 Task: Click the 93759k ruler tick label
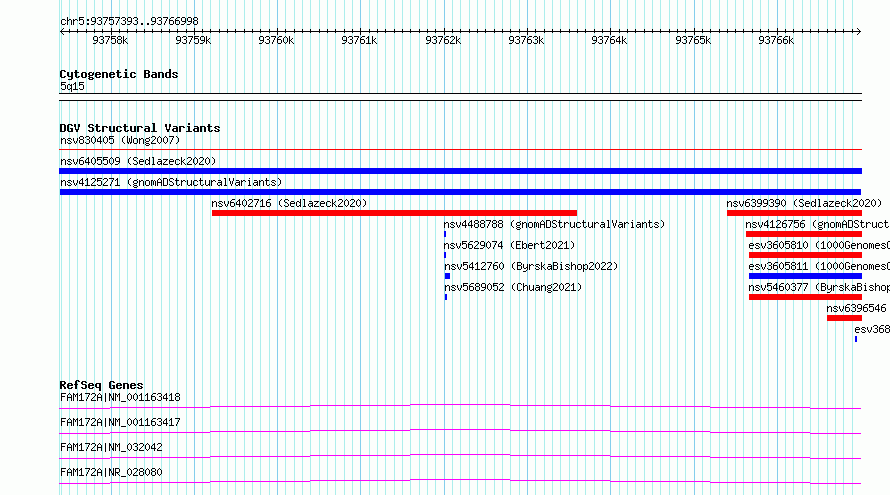tap(193, 40)
